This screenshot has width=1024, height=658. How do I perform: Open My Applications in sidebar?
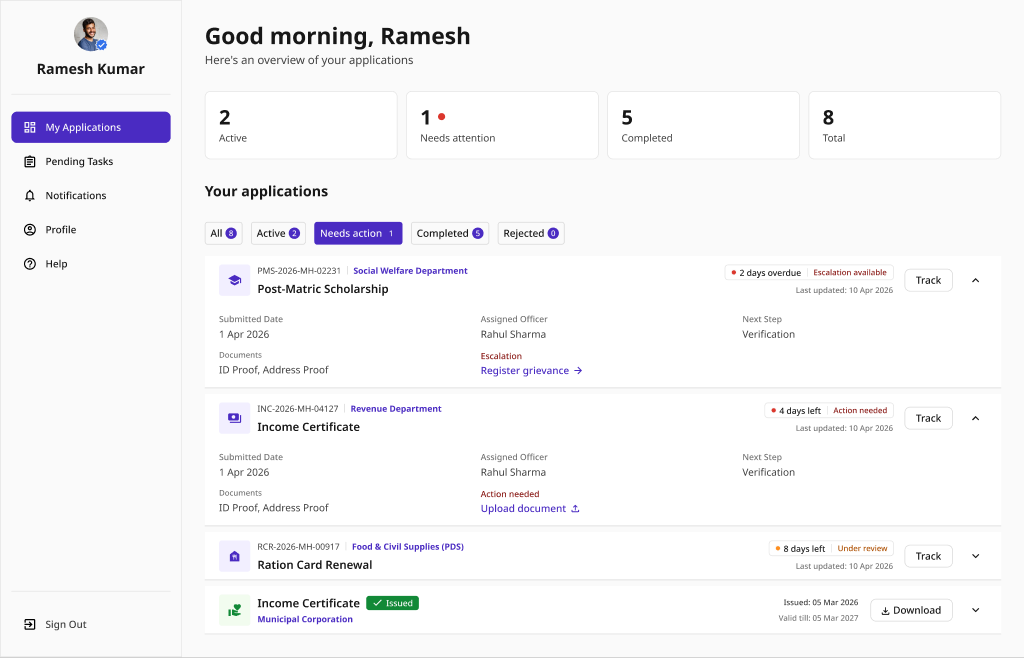[x=91, y=127]
